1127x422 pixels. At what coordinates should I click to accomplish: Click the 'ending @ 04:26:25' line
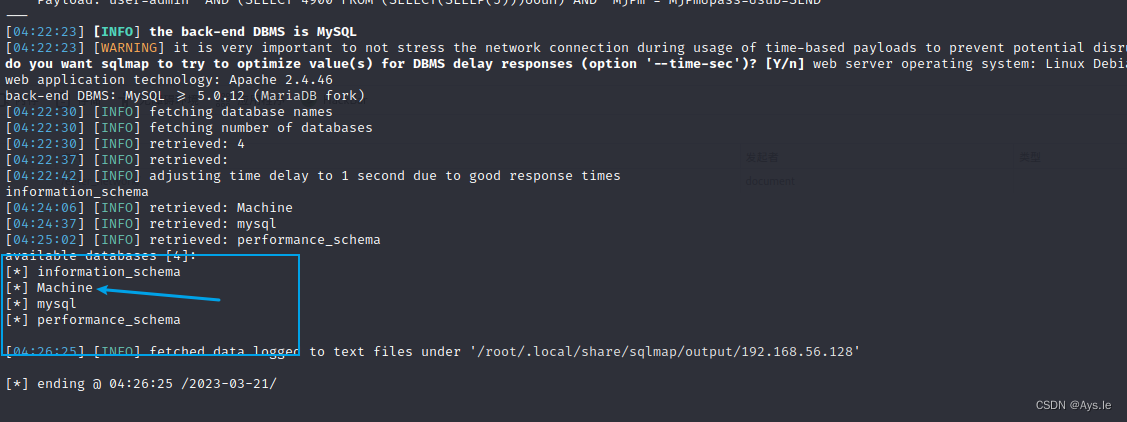tap(141, 383)
